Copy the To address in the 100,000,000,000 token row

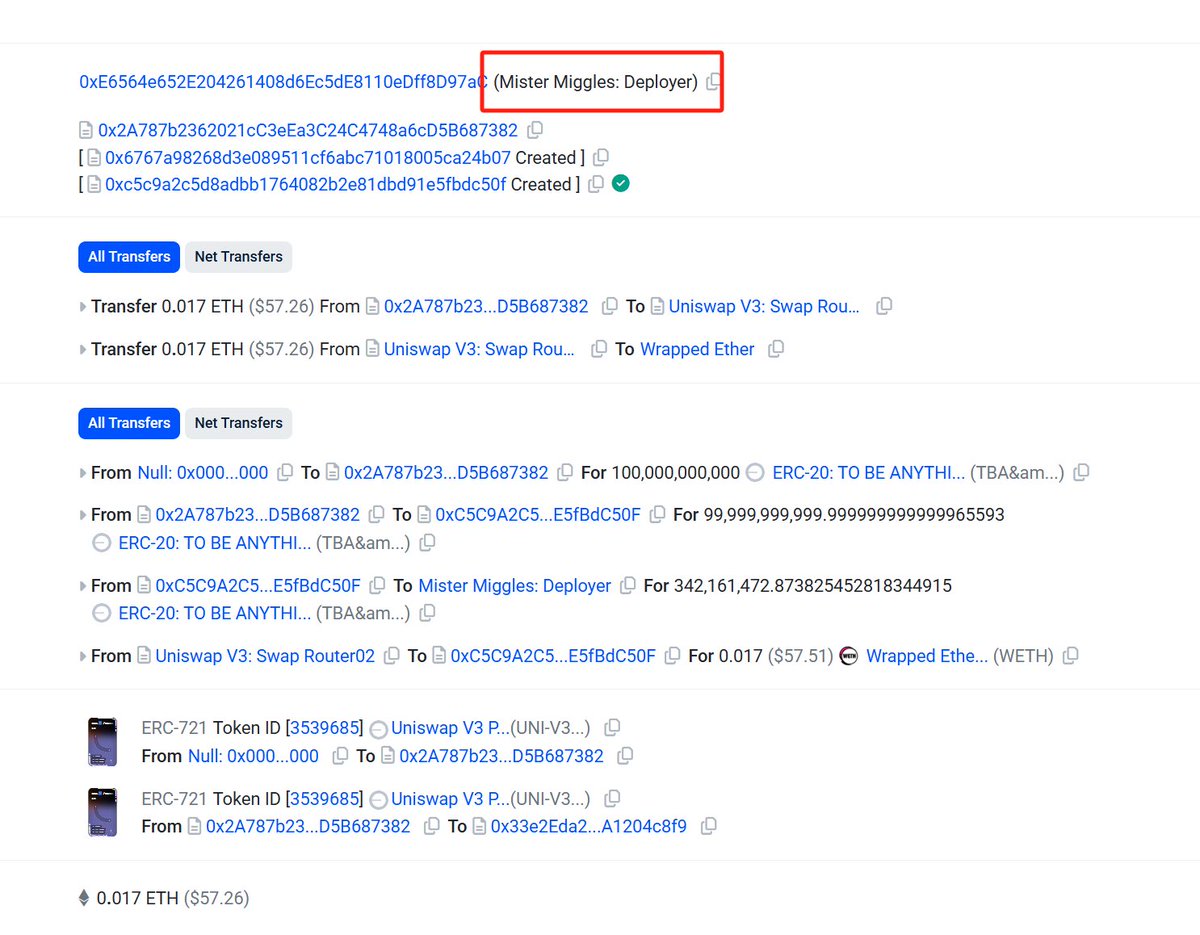pyautogui.click(x=565, y=473)
